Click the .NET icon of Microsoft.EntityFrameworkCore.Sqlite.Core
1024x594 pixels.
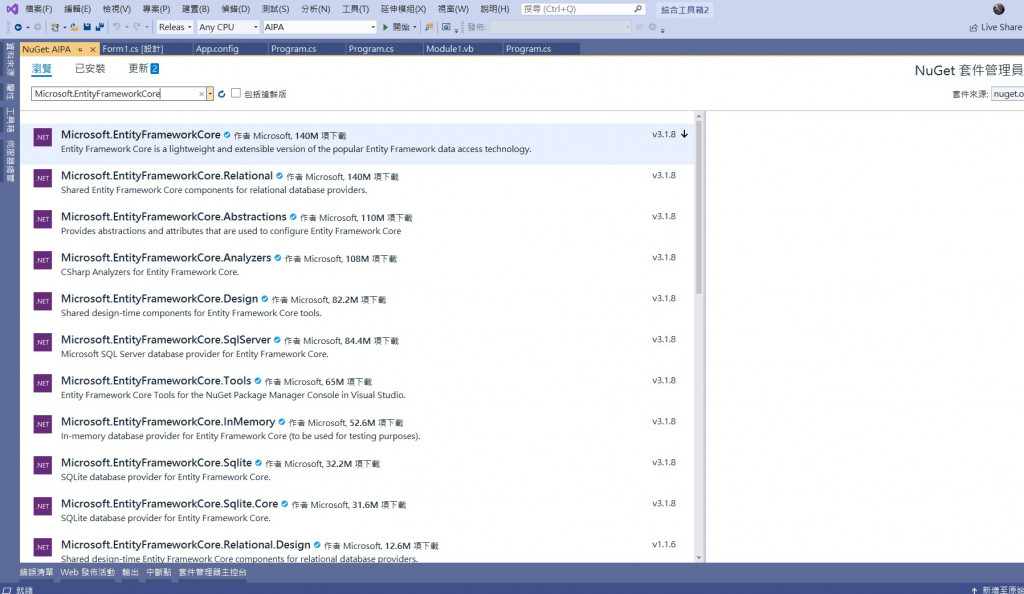[x=42, y=507]
